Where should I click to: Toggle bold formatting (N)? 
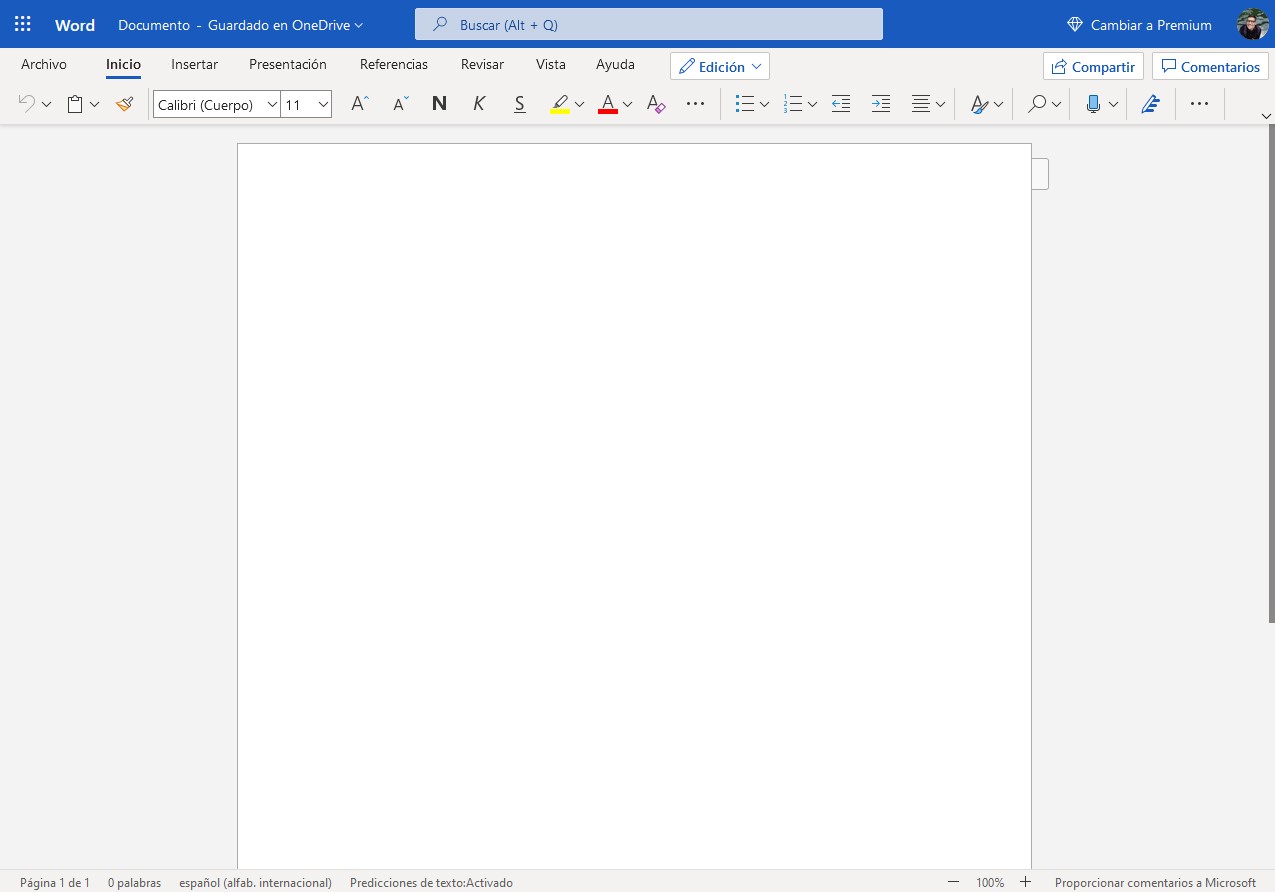439,104
